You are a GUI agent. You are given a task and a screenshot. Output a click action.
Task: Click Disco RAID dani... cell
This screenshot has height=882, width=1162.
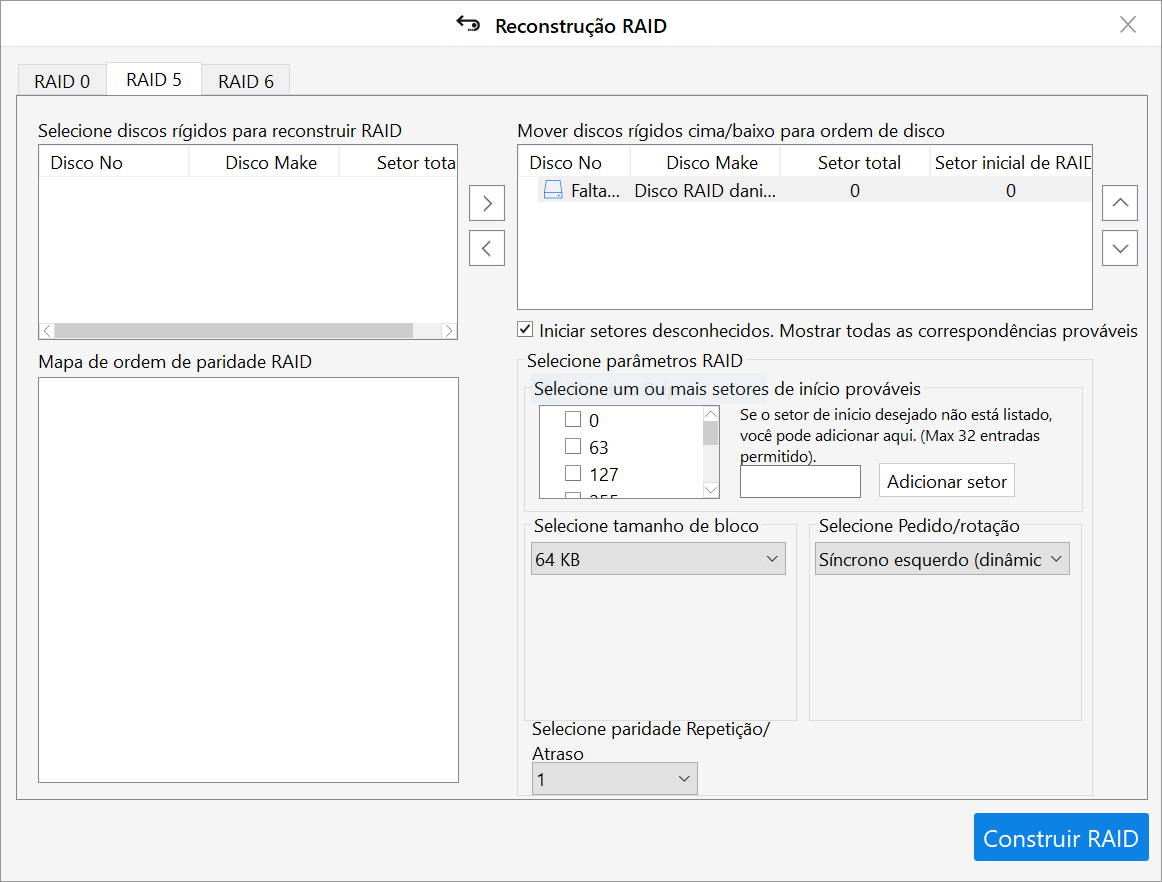[705, 190]
